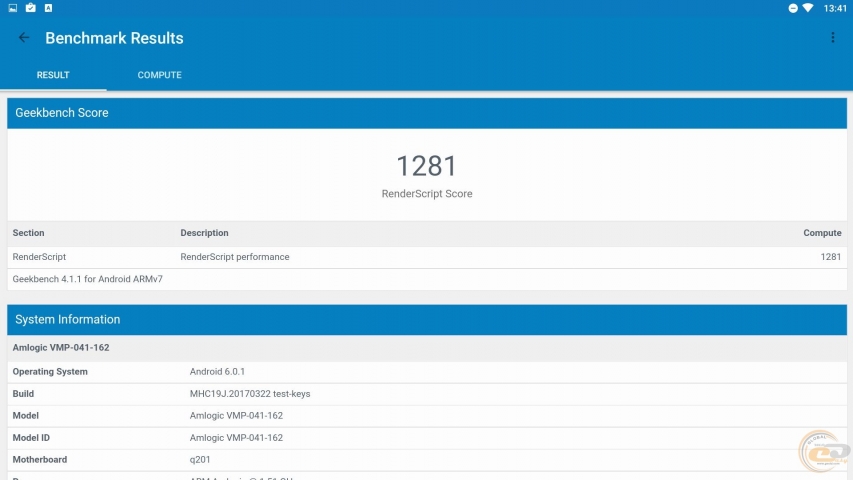Viewport: 853px width, 480px height.
Task: Select the Model ID value Amlogic VMP-041-162
Action: pos(236,438)
